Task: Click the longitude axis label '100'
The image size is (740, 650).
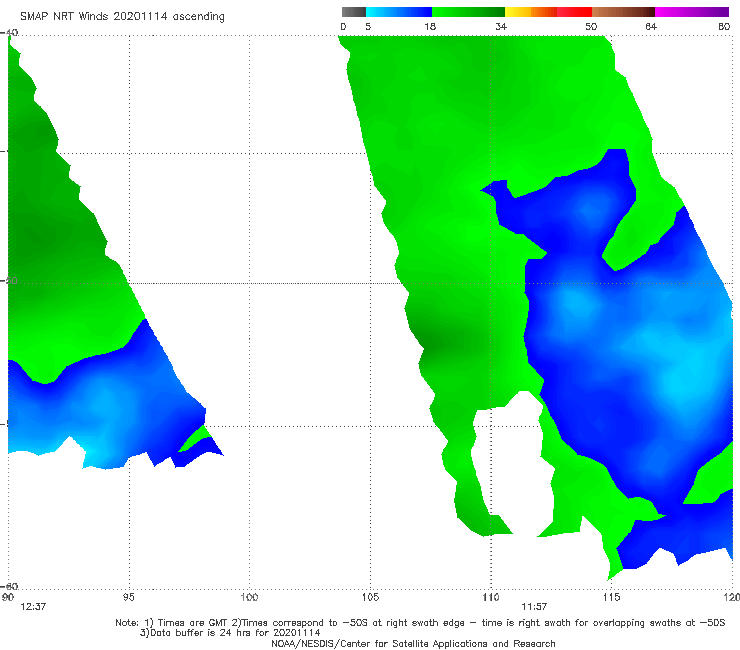Action: [x=249, y=598]
